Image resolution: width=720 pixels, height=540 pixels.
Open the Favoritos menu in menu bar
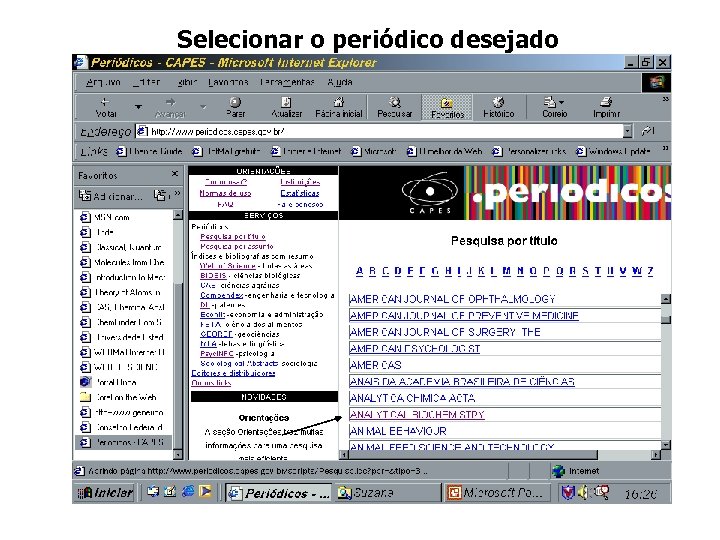point(228,83)
